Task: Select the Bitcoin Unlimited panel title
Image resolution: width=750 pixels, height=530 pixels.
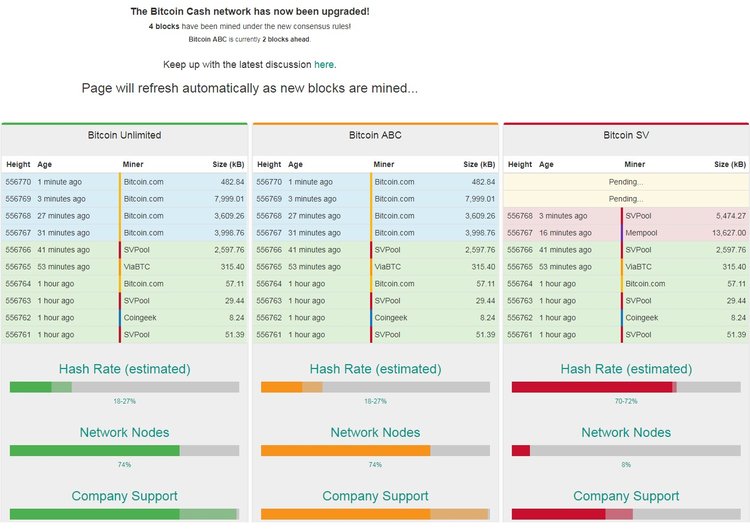Action: pyautogui.click(x=124, y=135)
